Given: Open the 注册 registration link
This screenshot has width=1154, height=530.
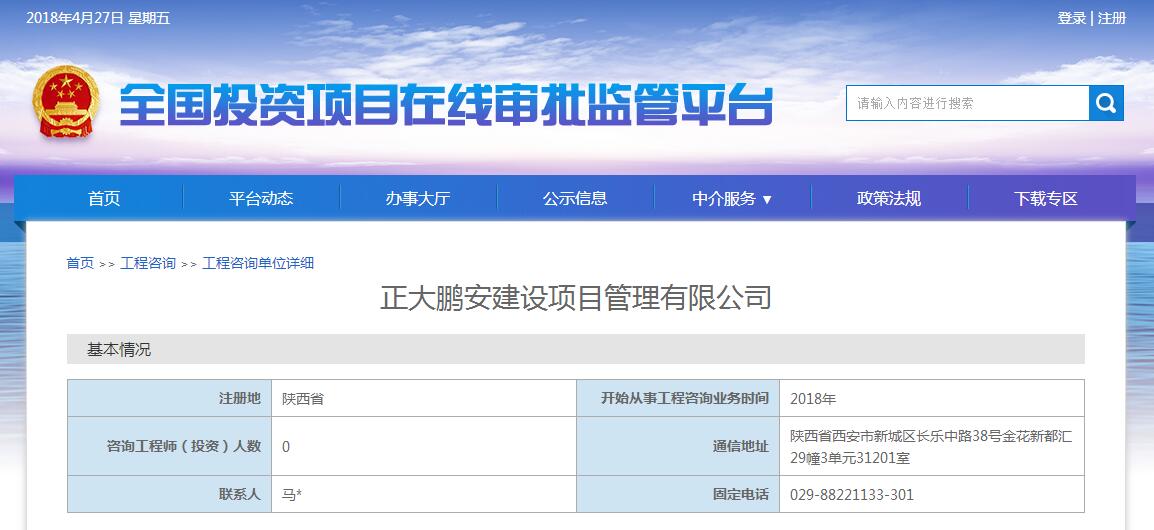Looking at the screenshot, I should 1112,18.
